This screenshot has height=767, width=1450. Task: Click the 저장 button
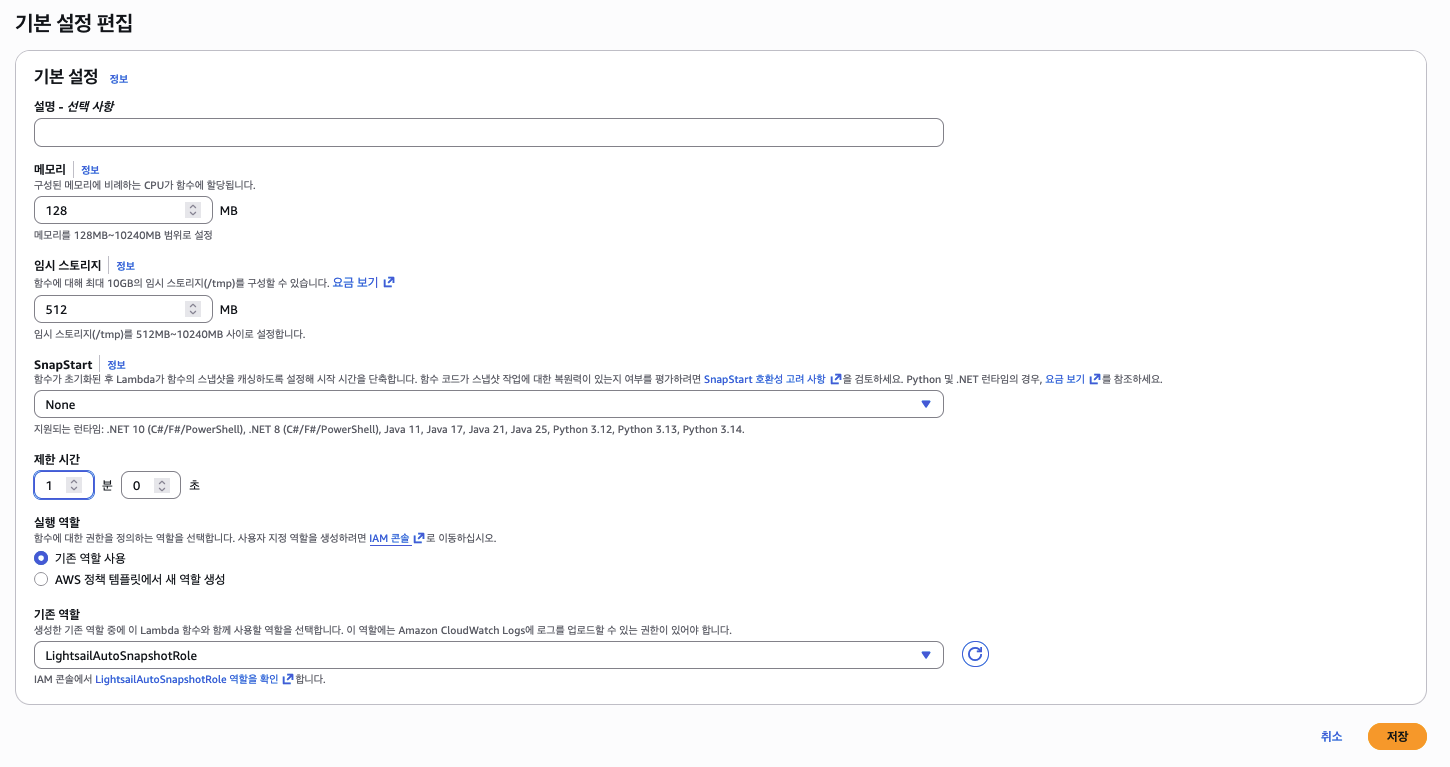1396,736
